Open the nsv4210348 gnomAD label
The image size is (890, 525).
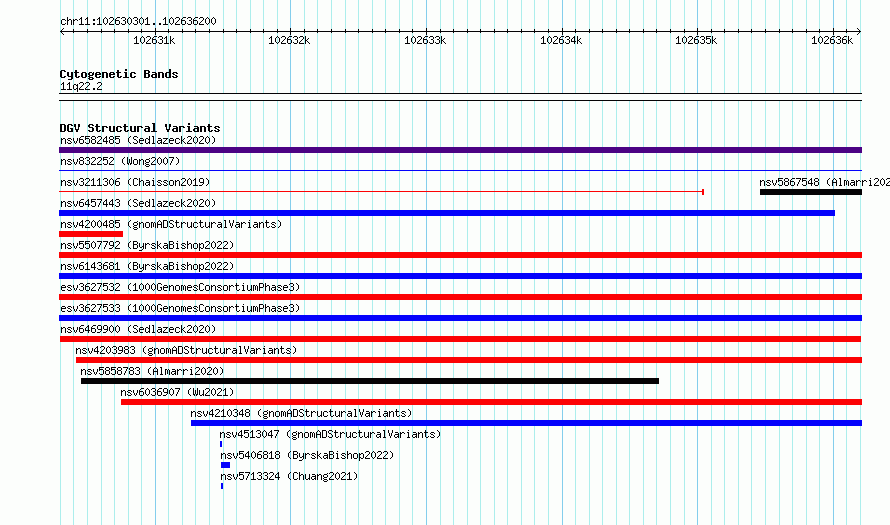(x=301, y=413)
